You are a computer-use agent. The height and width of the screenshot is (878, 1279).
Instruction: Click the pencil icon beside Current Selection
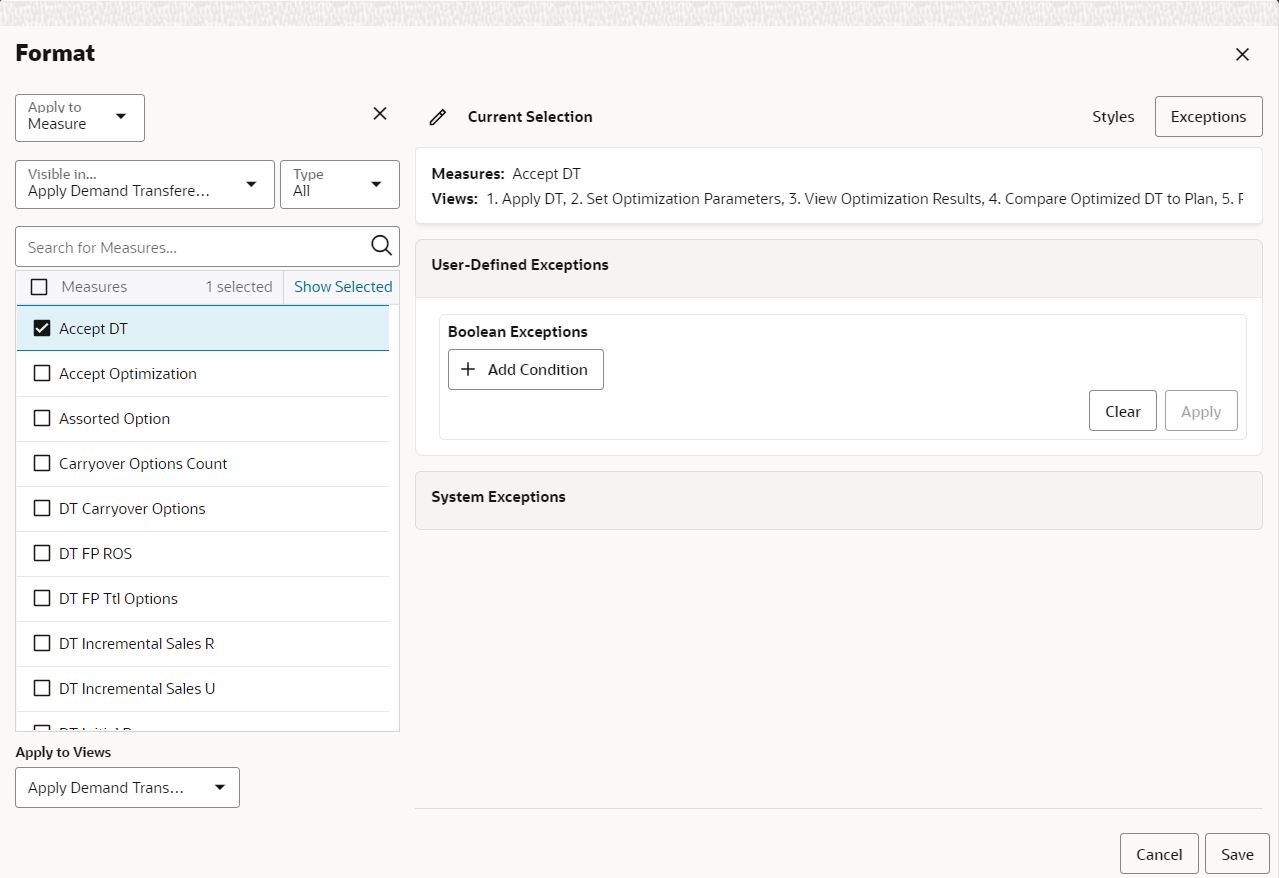tap(437, 117)
